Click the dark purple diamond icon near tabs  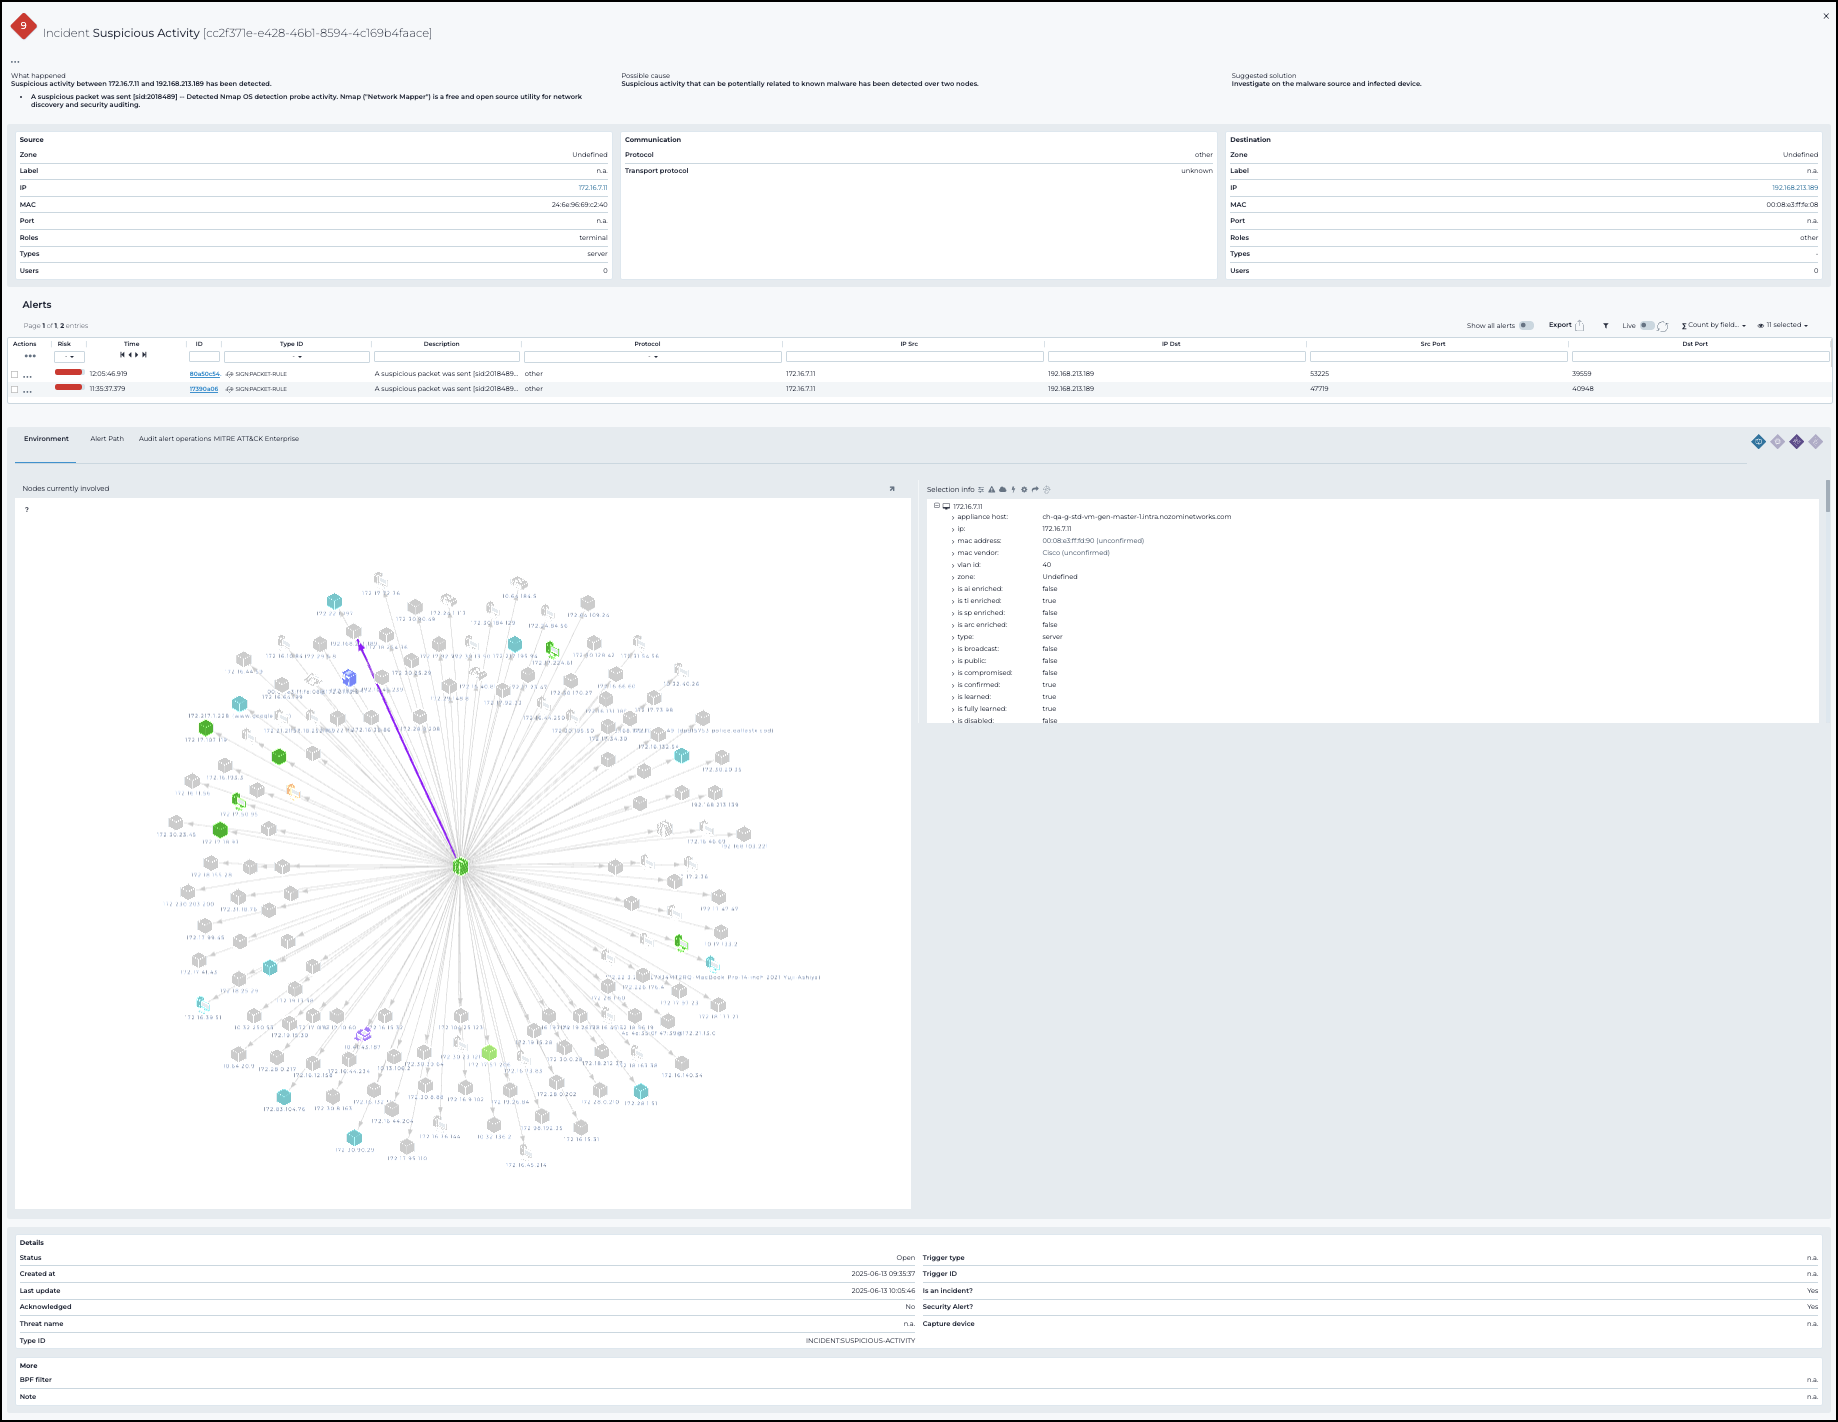(1797, 442)
